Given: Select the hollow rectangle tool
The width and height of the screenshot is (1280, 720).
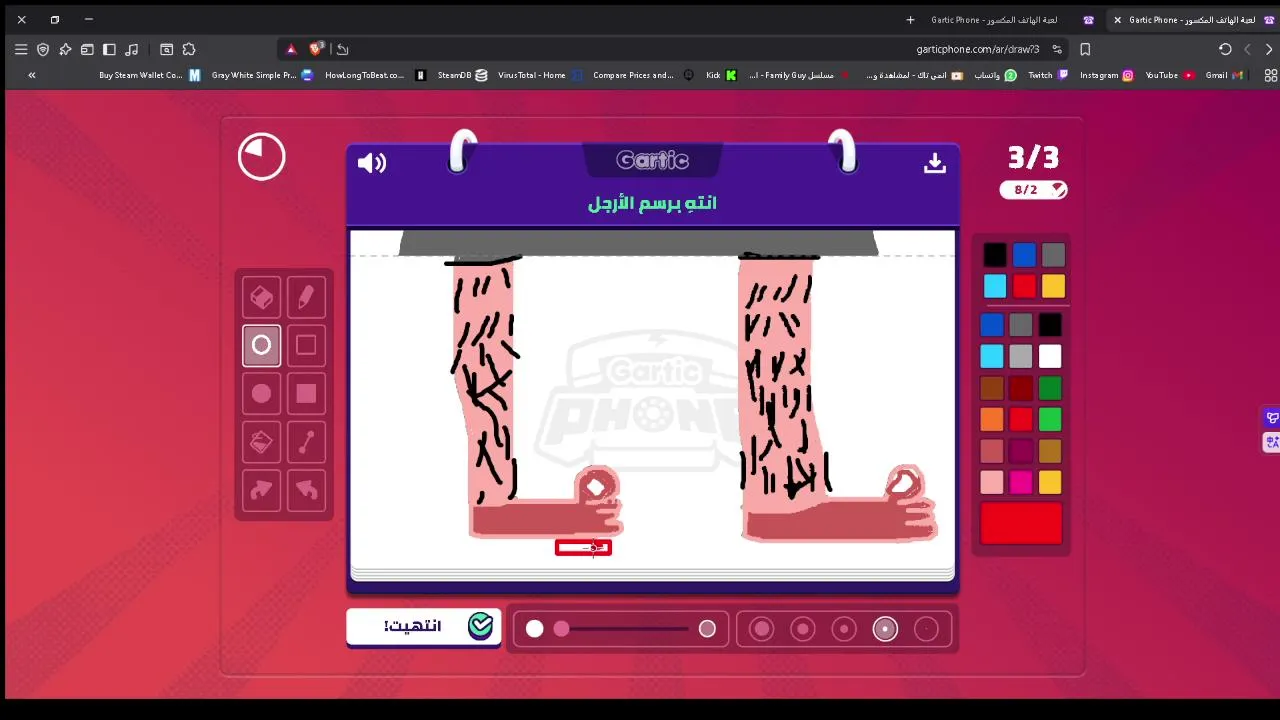Looking at the screenshot, I should [306, 345].
